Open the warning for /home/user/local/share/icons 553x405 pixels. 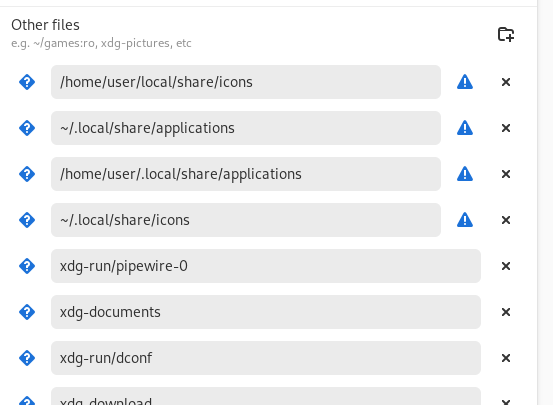(x=465, y=82)
